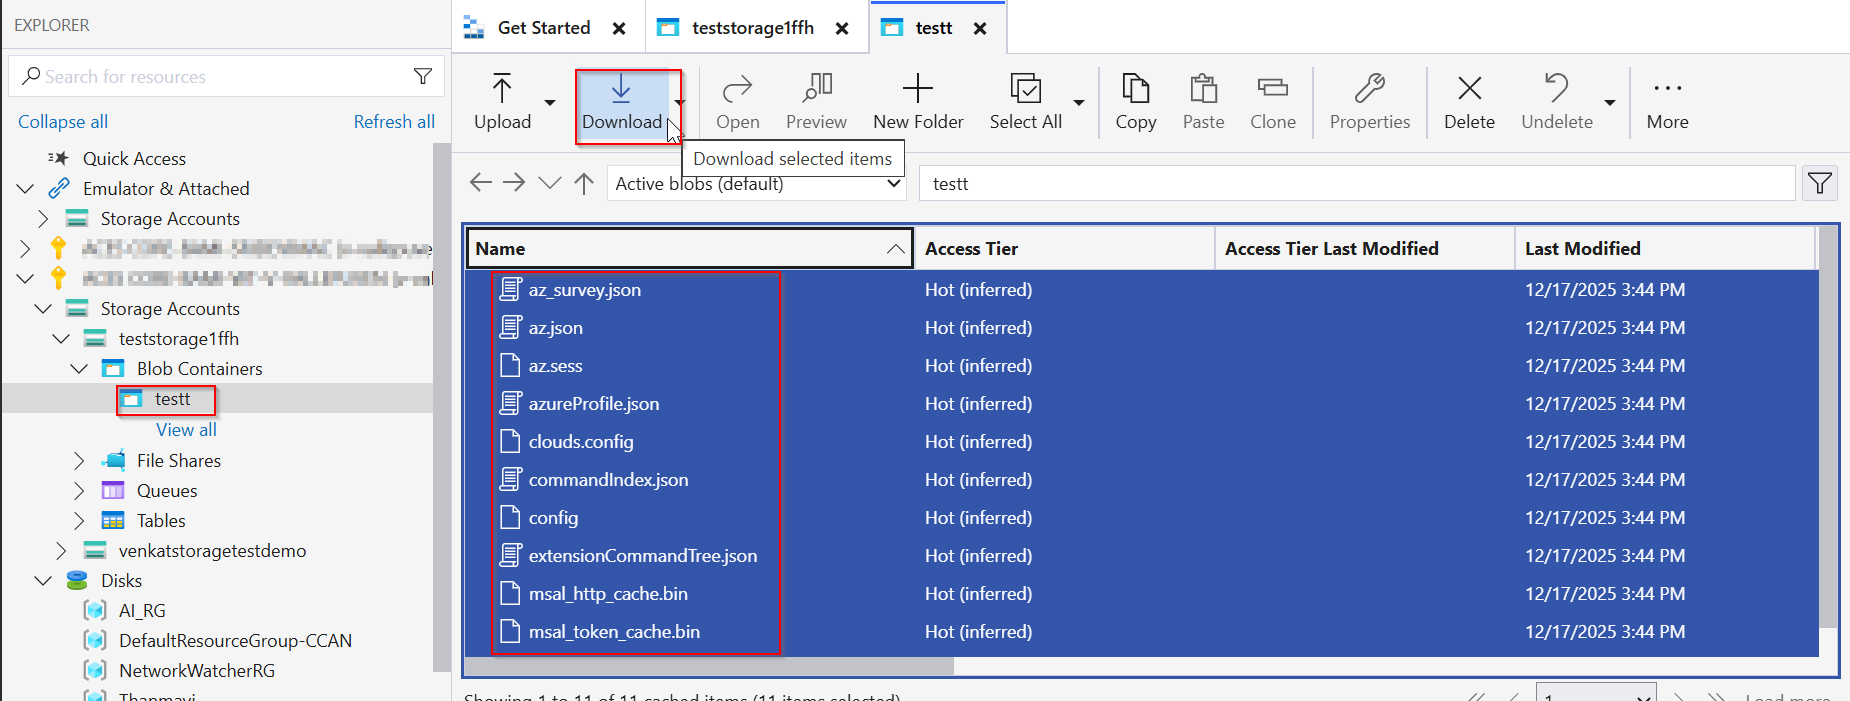Click the Search for resources field
This screenshot has width=1850, height=701.
225,76
